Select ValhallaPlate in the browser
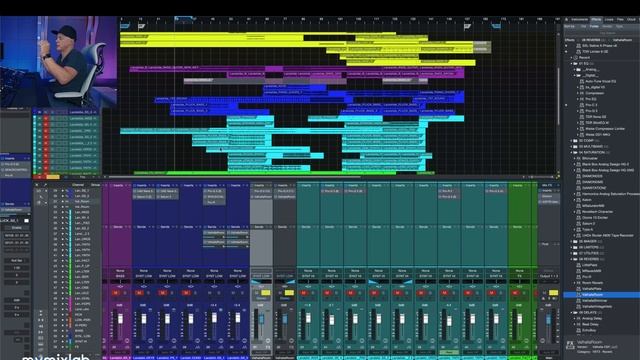This screenshot has height=360, width=640. [591, 289]
